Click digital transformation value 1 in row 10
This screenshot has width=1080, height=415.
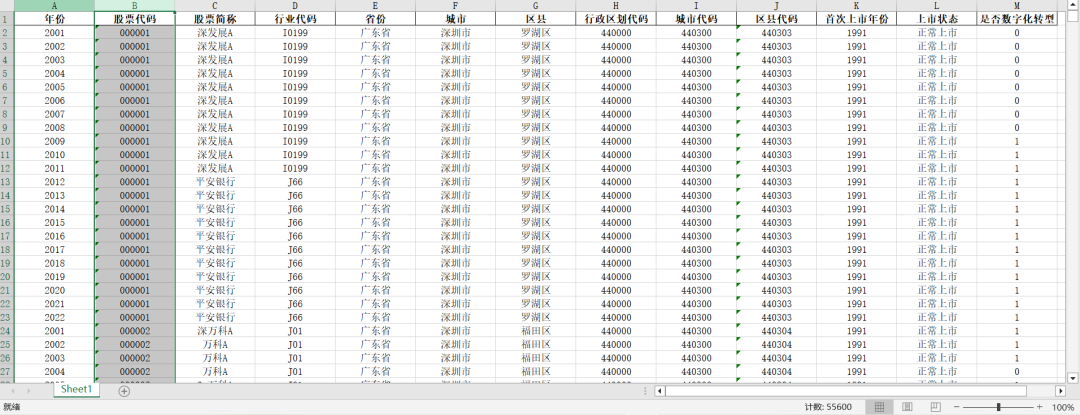click(1017, 141)
